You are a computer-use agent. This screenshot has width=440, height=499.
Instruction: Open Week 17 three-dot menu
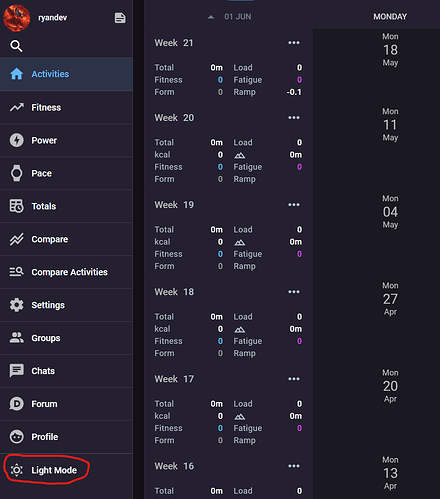click(294, 379)
